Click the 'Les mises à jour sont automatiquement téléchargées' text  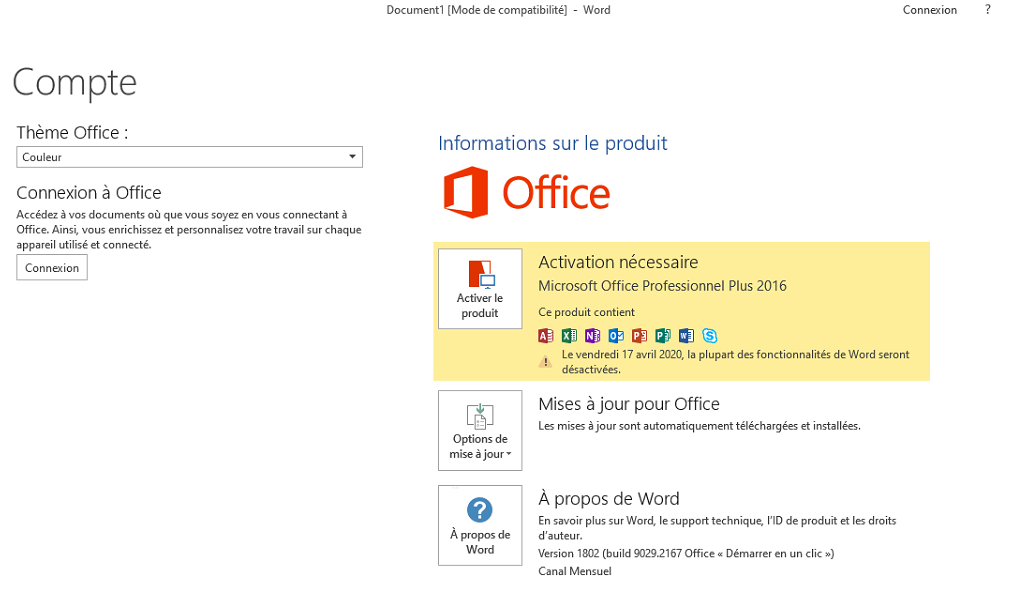click(x=699, y=426)
